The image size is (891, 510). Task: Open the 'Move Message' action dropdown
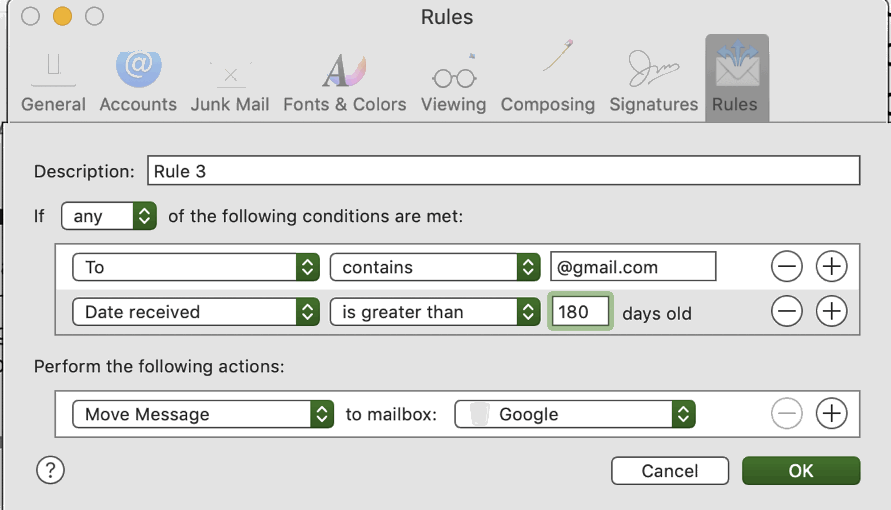click(203, 414)
